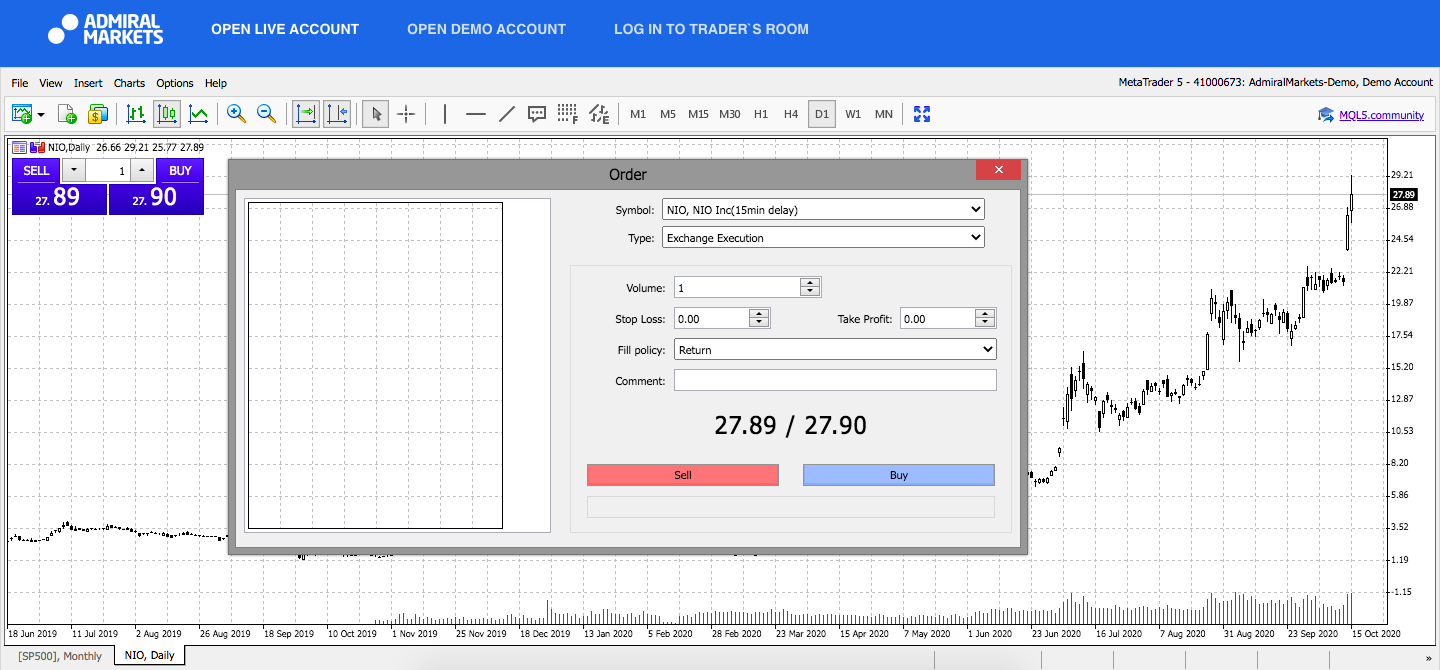Switch chart to candlesticks icon
The height and width of the screenshot is (670, 1440).
167,114
